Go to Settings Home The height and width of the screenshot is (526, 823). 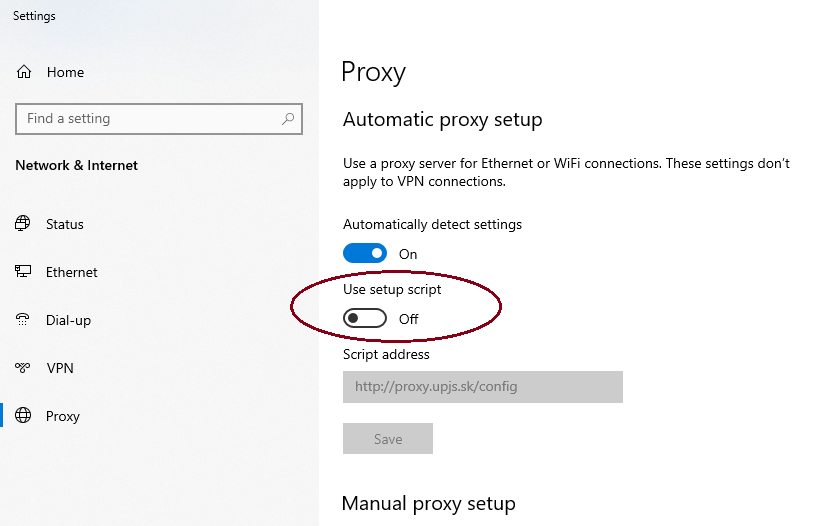pyautogui.click(x=65, y=72)
